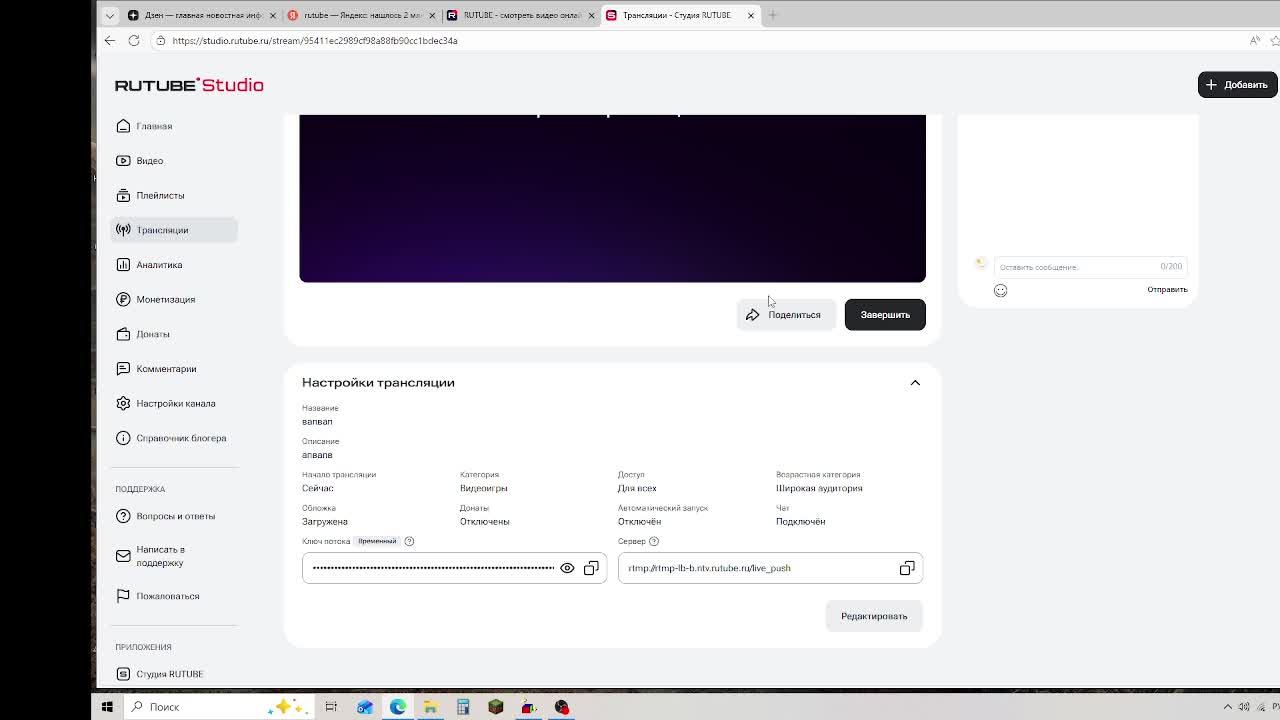Copy the stream key

click(591, 568)
